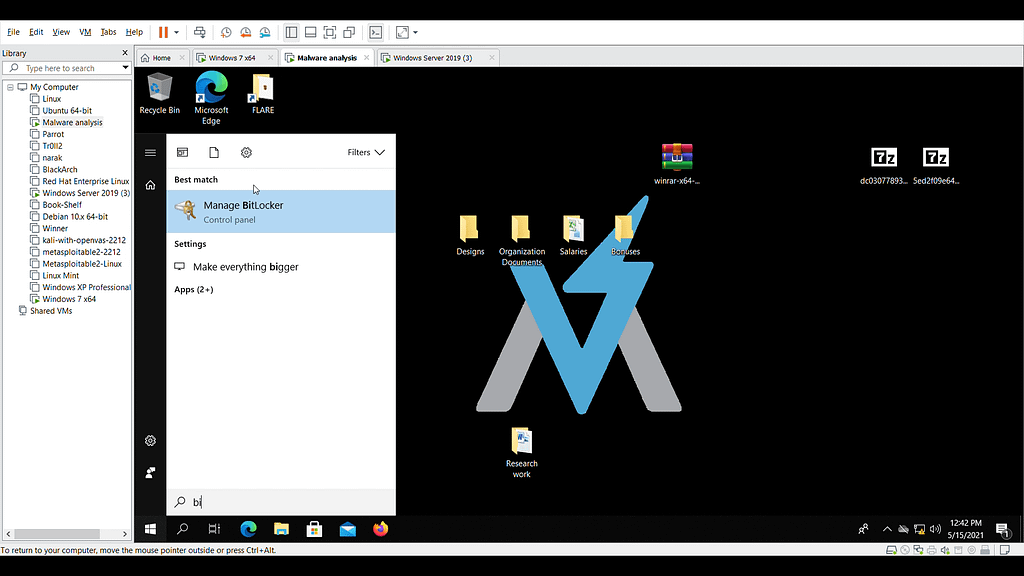
Task: Open the Filters dropdown
Action: (x=366, y=152)
